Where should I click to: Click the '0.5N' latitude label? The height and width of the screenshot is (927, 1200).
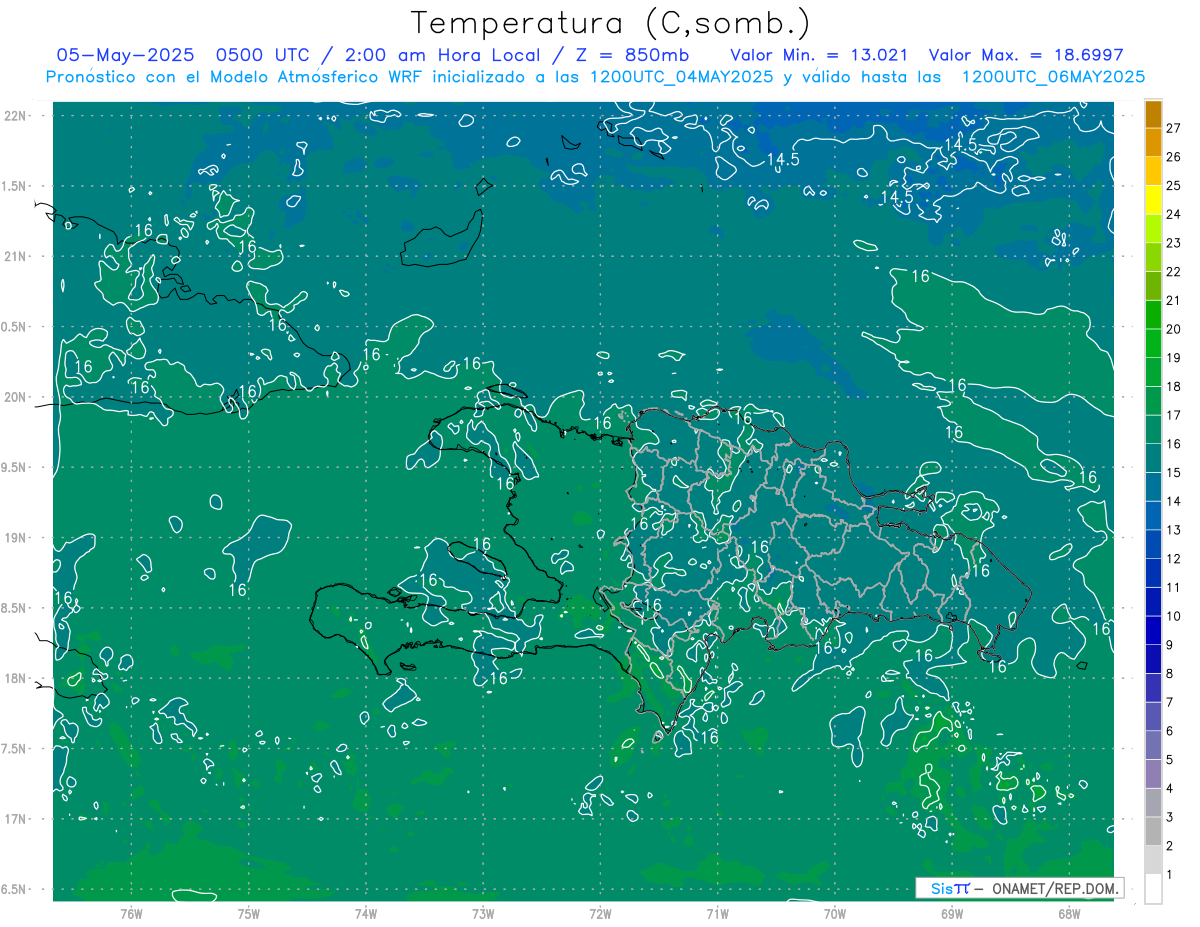click(x=14, y=327)
